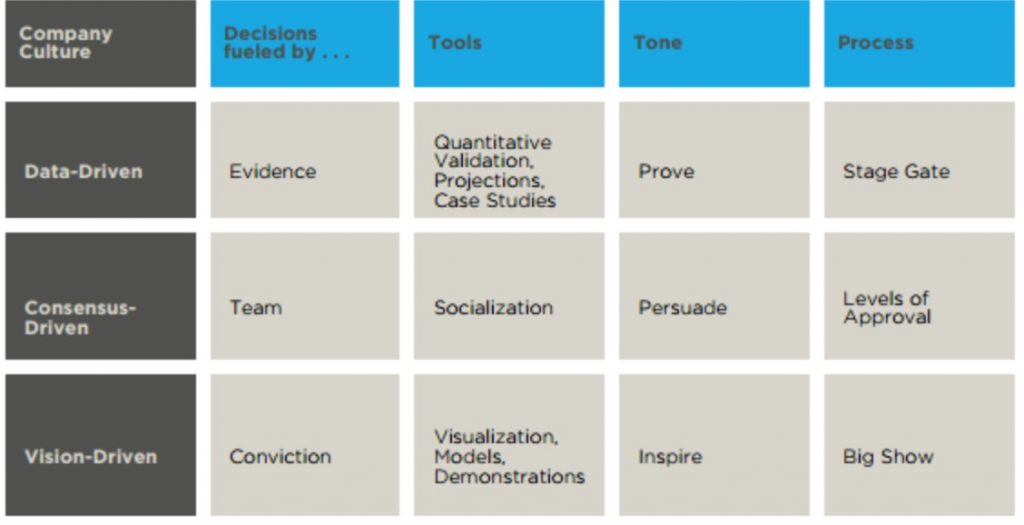The width and height of the screenshot is (1024, 525).
Task: Click the Company Culture header cell
Action: (x=101, y=43)
